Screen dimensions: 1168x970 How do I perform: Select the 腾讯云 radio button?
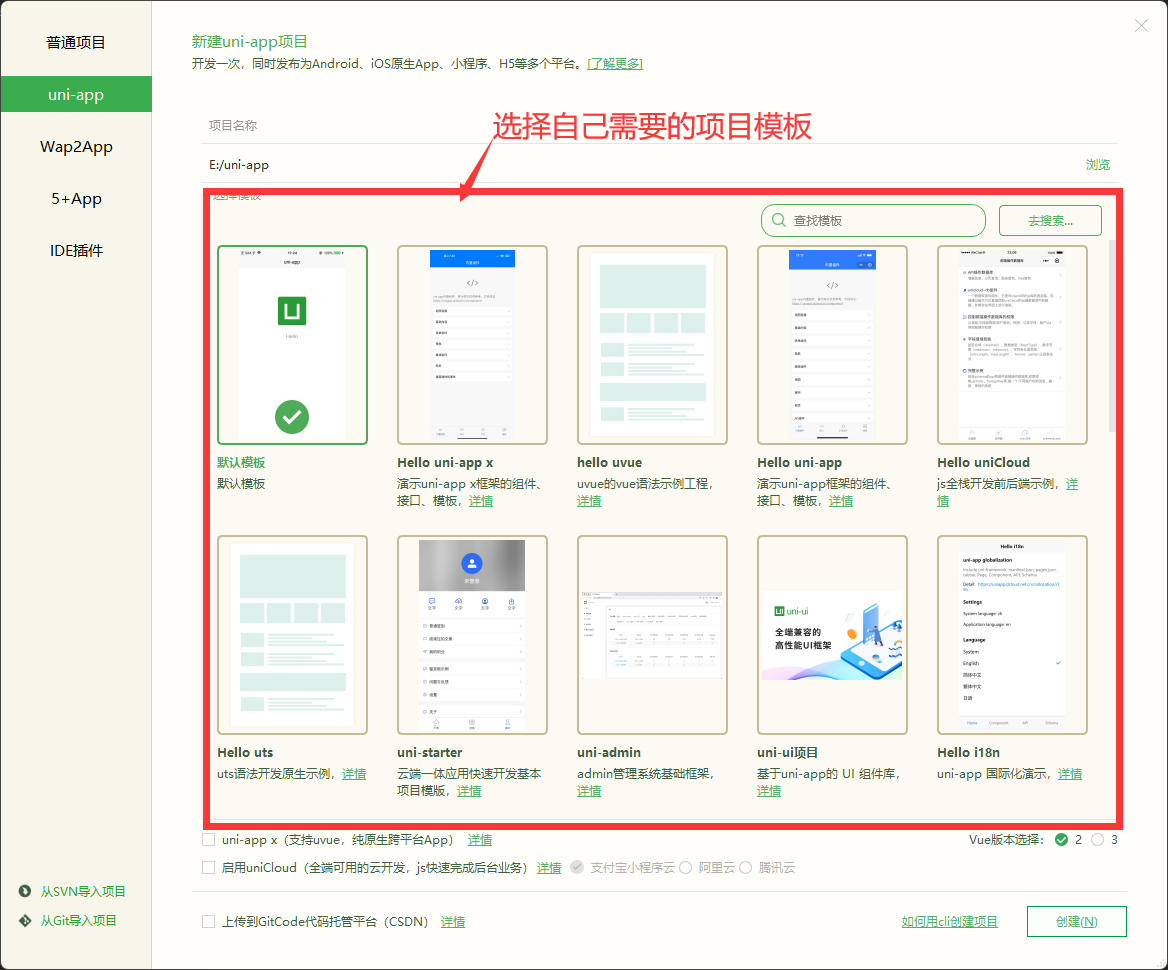(744, 867)
